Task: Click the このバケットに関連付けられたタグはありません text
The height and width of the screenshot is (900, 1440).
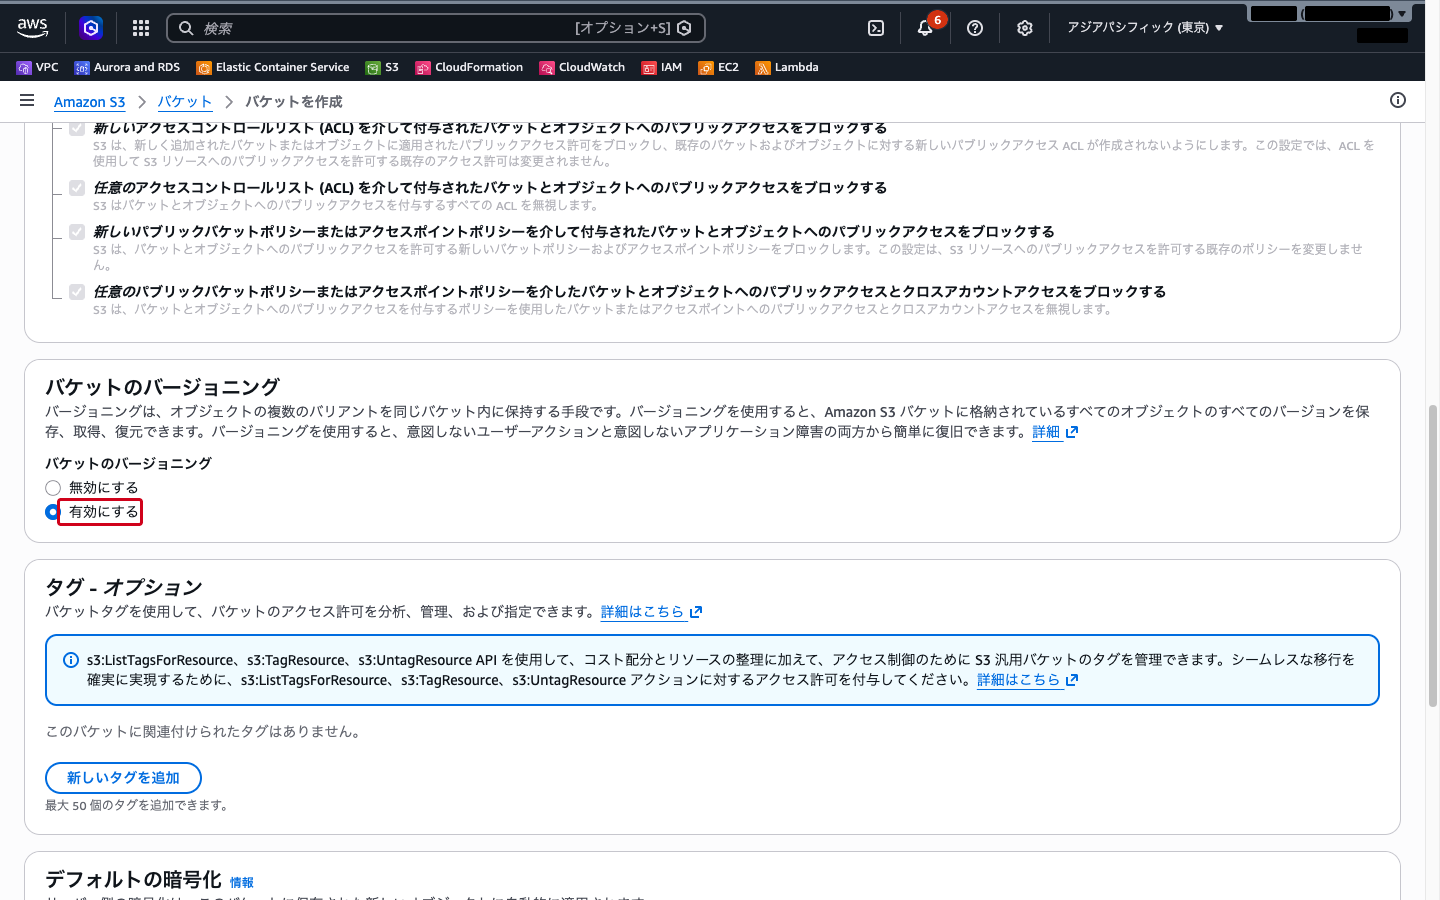Action: click(x=205, y=732)
